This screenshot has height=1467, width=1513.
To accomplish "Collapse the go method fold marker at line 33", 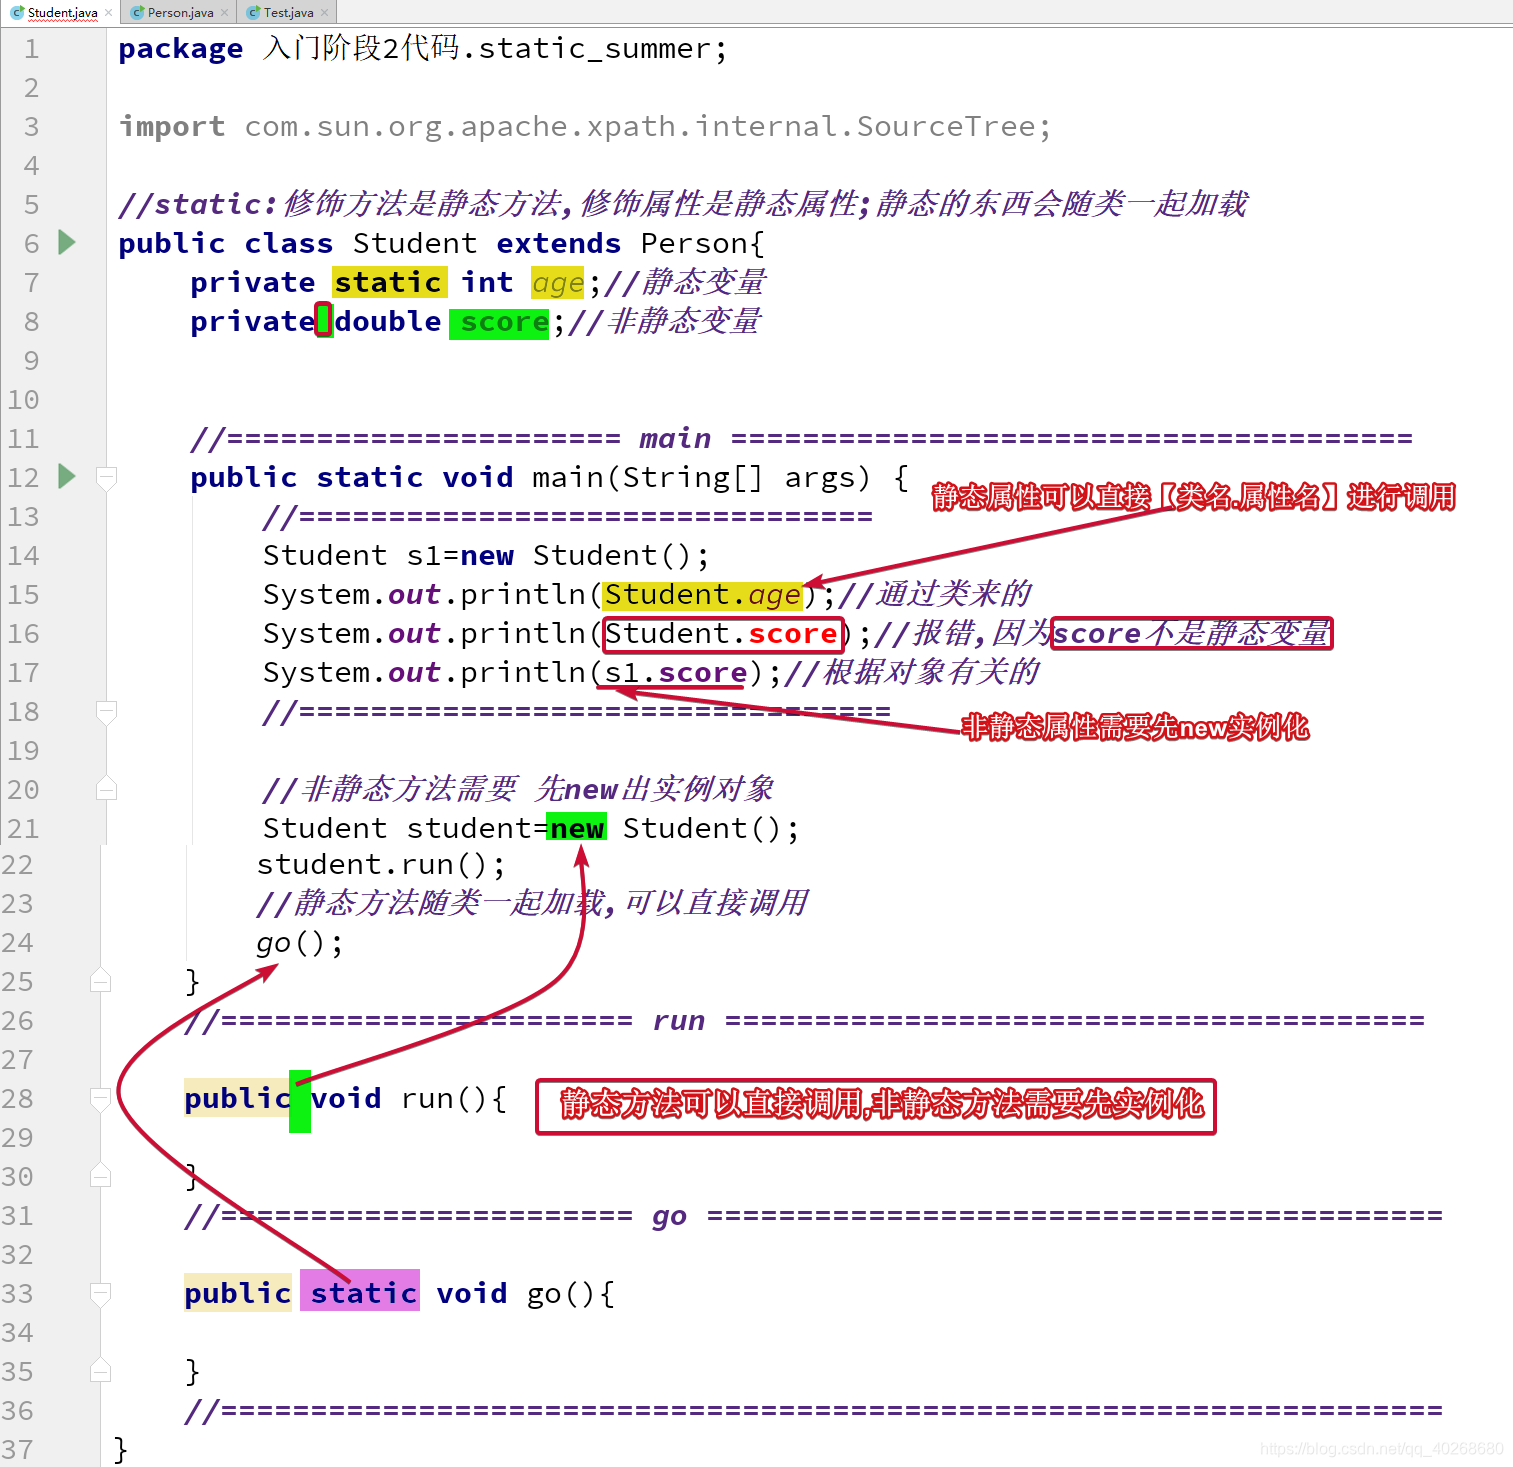I will tap(101, 1294).
